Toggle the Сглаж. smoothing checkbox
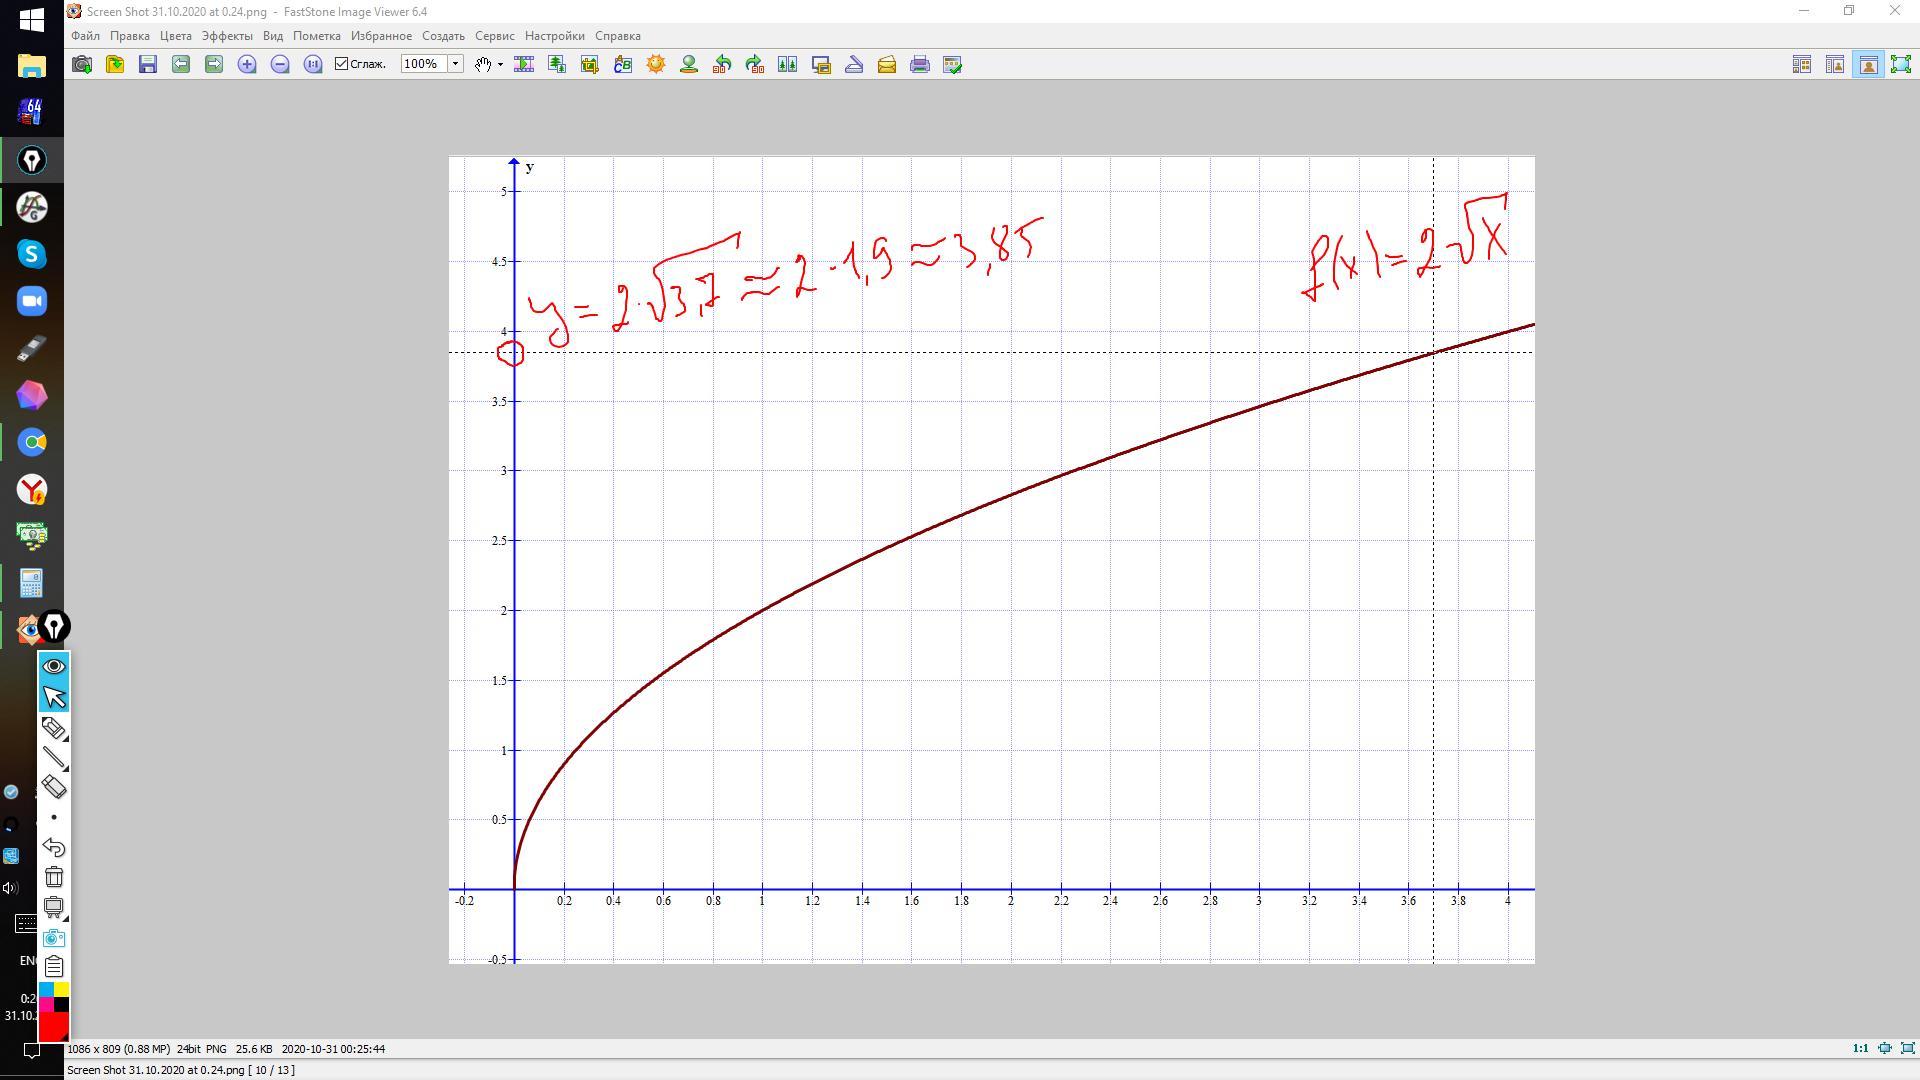Viewport: 1920px width, 1080px height. pos(342,64)
